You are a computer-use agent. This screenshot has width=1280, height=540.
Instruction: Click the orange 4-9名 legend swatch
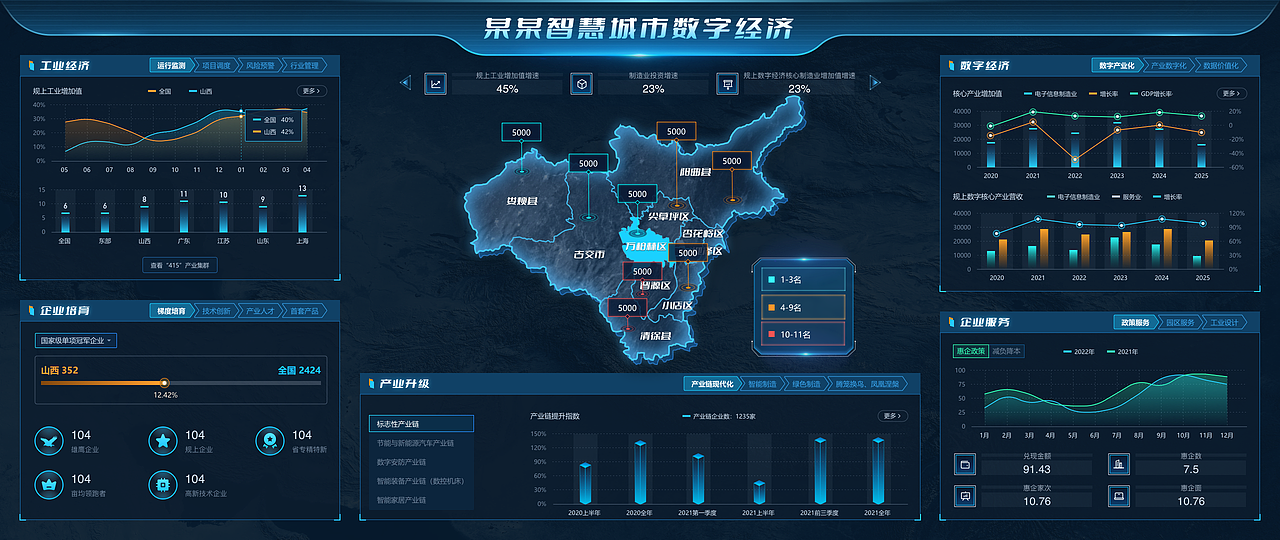point(770,307)
